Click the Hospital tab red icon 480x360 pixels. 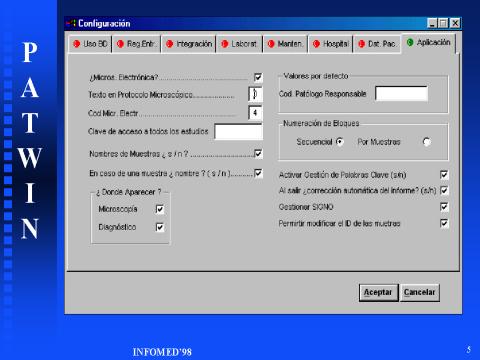point(316,44)
